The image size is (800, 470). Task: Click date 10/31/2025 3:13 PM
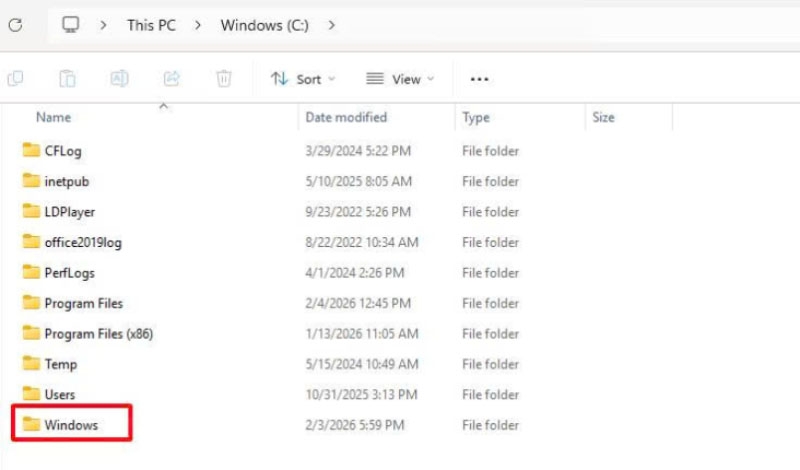[361, 394]
